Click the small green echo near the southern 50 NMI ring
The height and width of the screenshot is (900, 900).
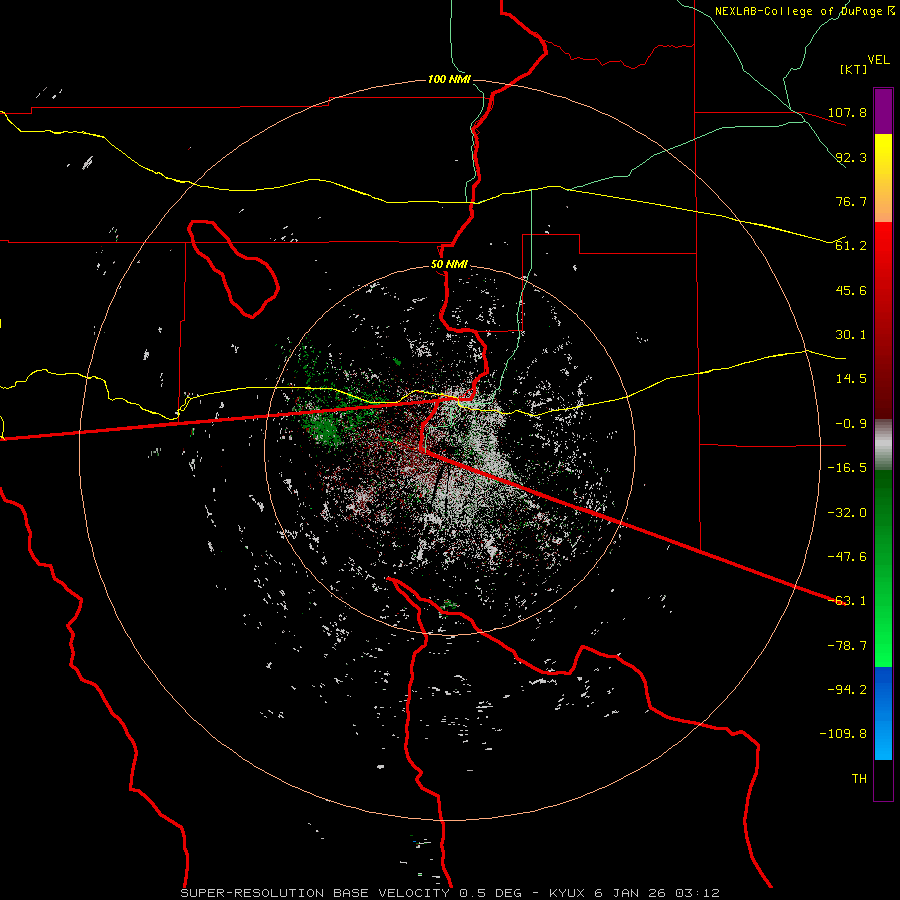(449, 604)
